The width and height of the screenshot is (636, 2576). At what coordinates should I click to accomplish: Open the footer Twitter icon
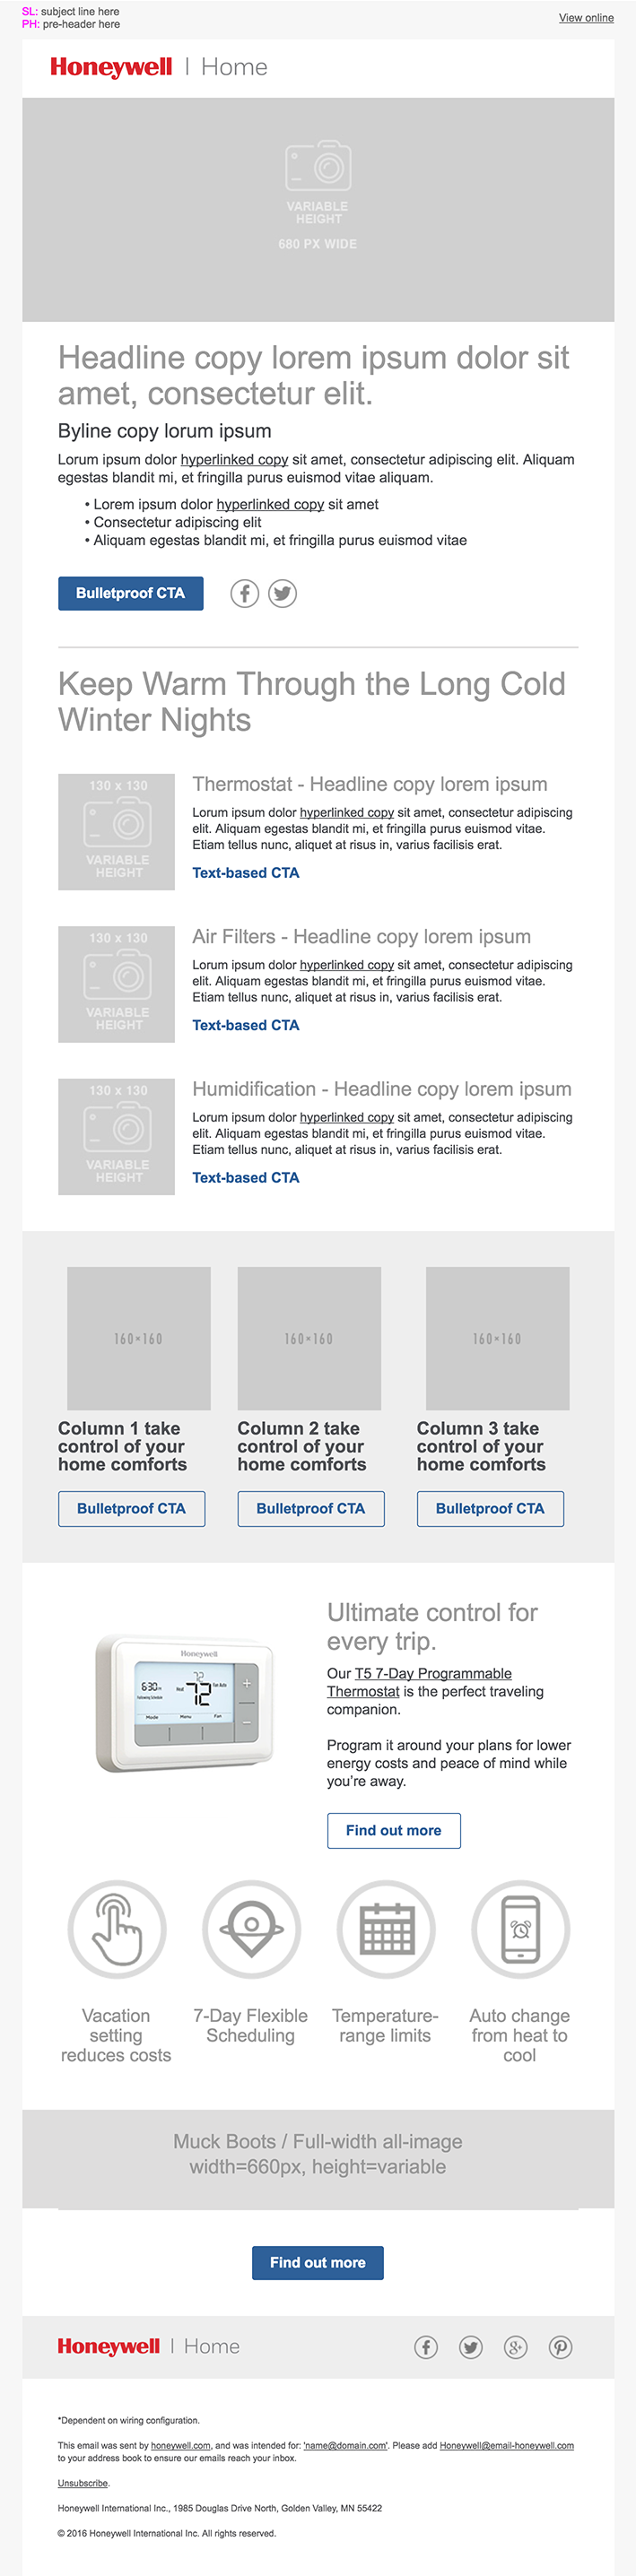point(471,2347)
